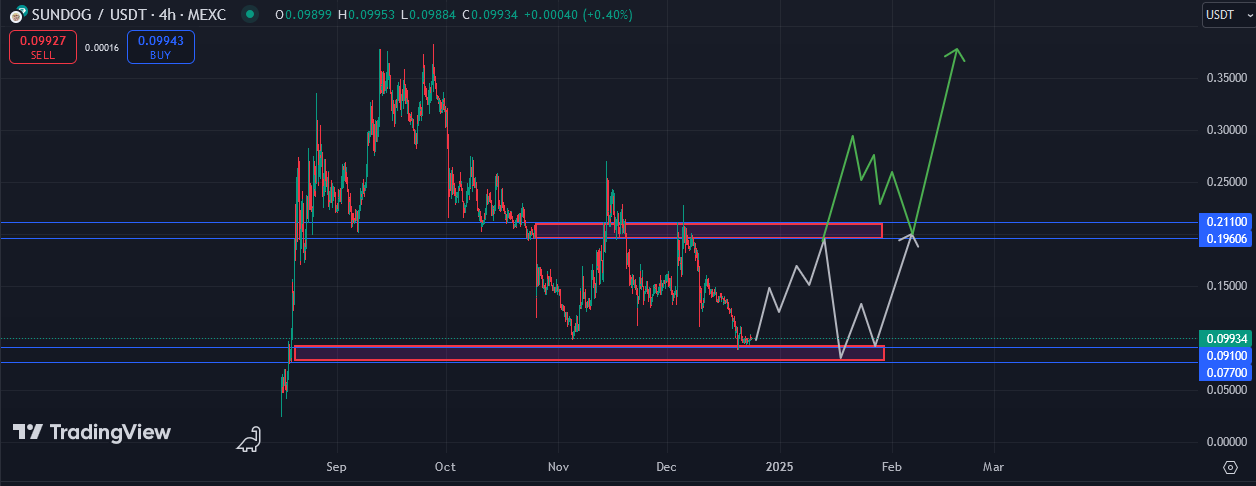The image size is (1256, 486).
Task: Click the dinosaur icon near TradingView logo
Action: pyautogui.click(x=249, y=439)
